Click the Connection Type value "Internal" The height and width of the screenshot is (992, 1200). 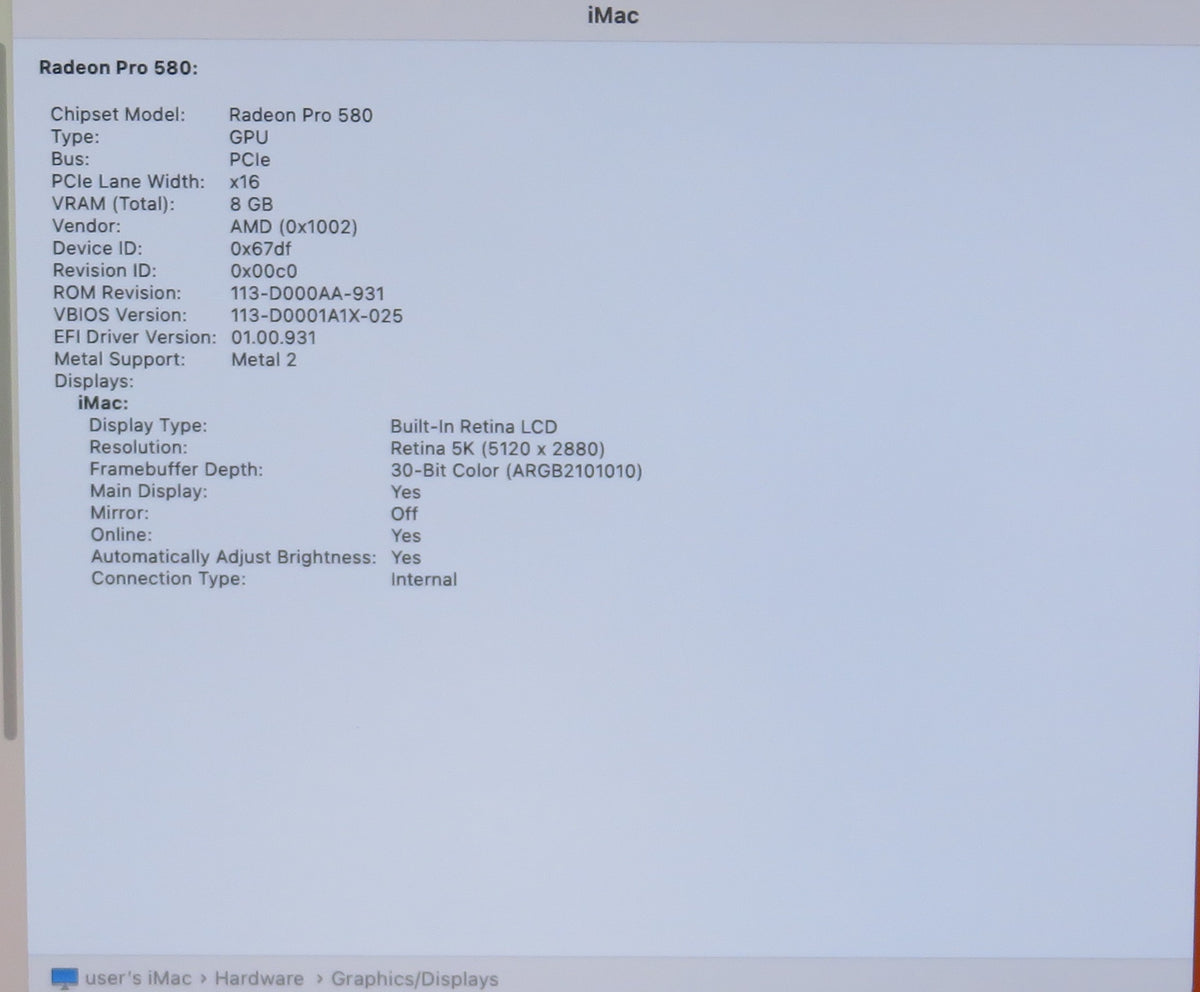(424, 580)
